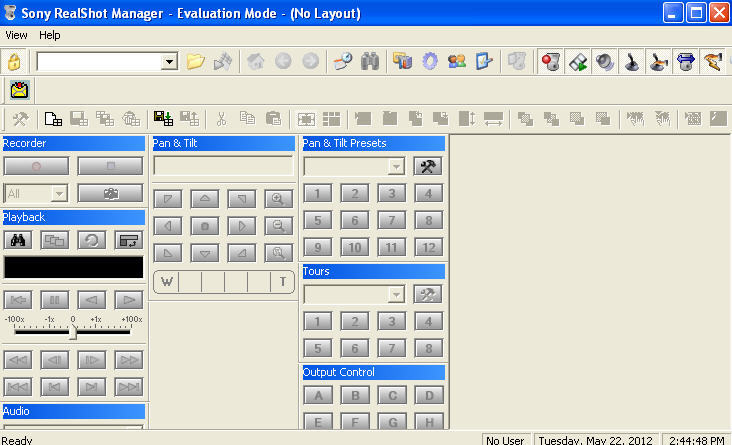
Task: Click the satellite dish toolbar icon
Action: 223,61
